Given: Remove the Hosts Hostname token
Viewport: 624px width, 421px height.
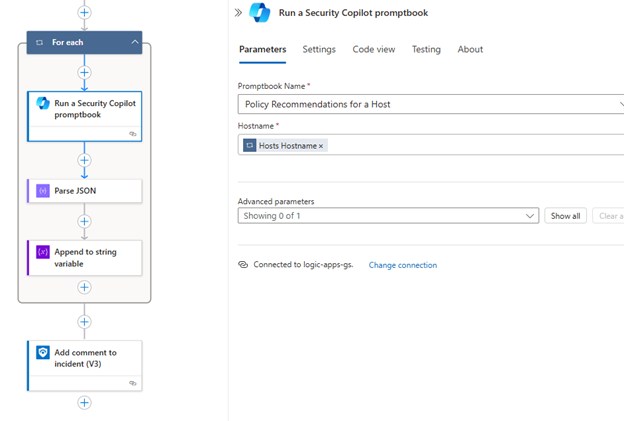Looking at the screenshot, I should (x=321, y=146).
